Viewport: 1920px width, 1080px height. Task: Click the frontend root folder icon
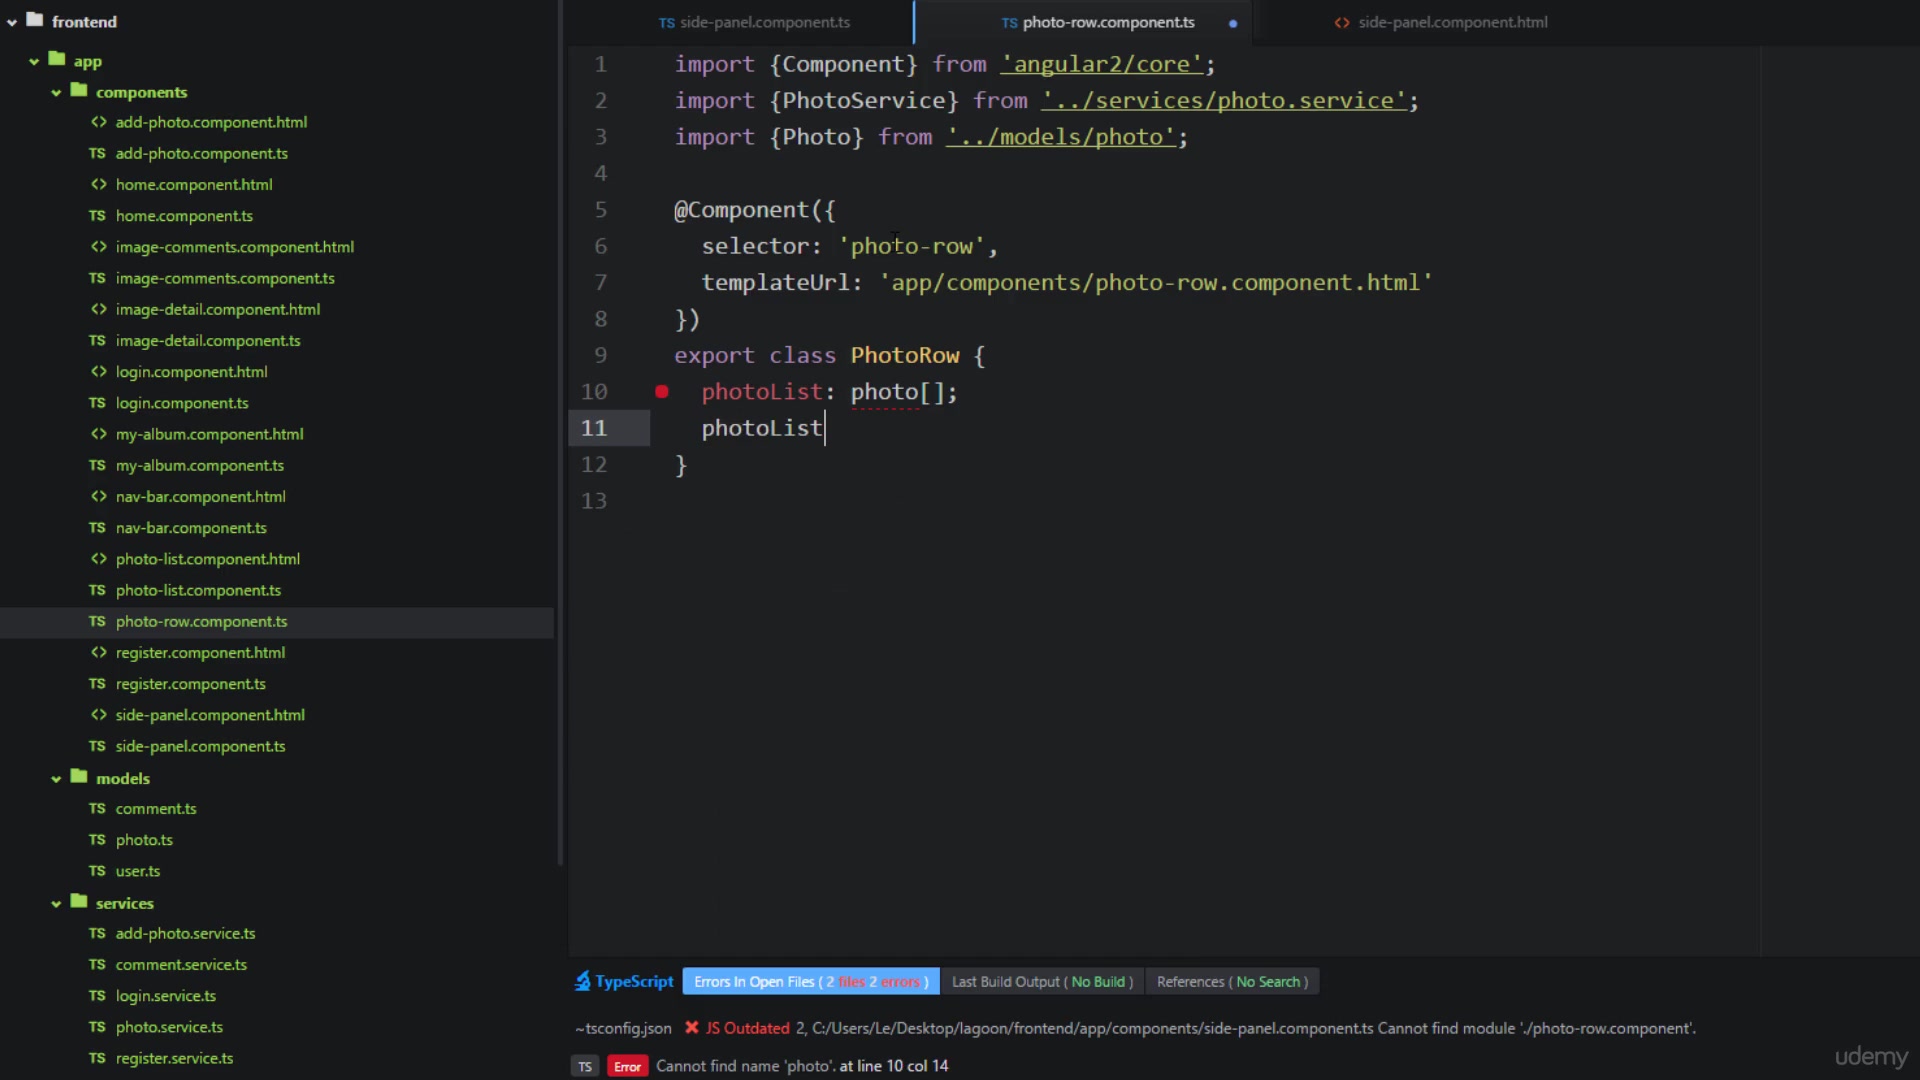click(x=35, y=20)
